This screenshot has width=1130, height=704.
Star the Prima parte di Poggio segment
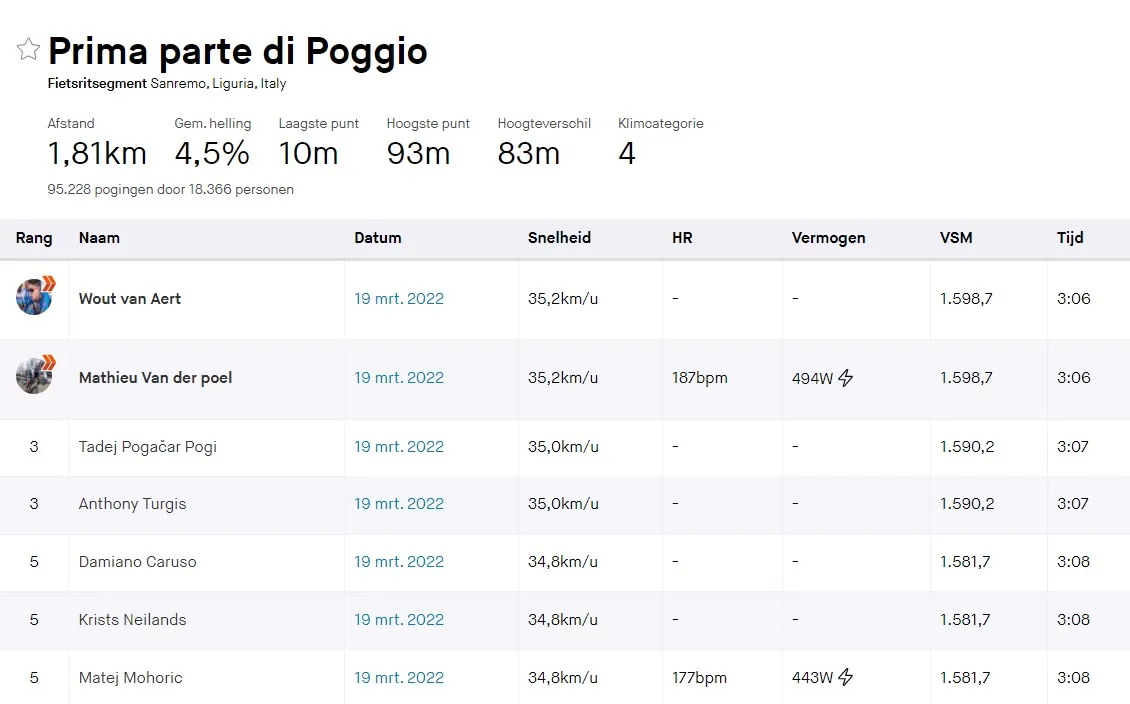pyautogui.click(x=28, y=49)
